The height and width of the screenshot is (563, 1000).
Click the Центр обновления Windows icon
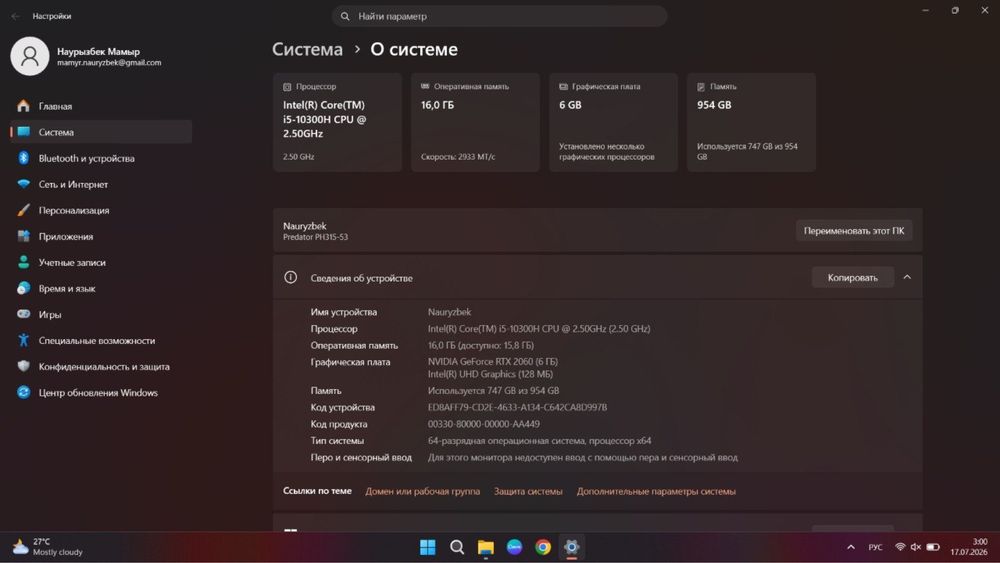[24, 393]
